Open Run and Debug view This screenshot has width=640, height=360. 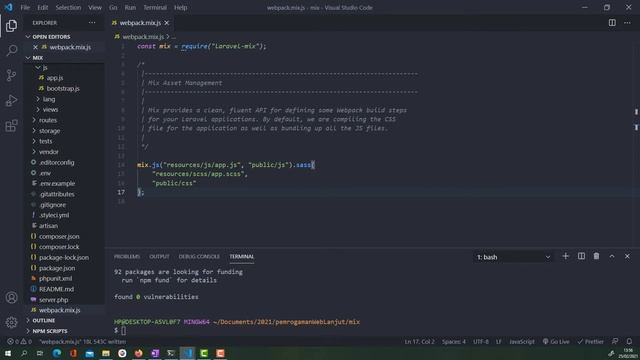(11, 100)
